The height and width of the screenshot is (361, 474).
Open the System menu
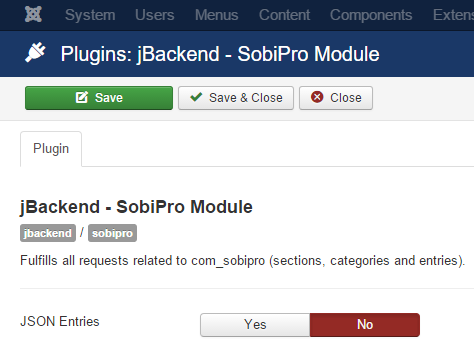click(90, 15)
